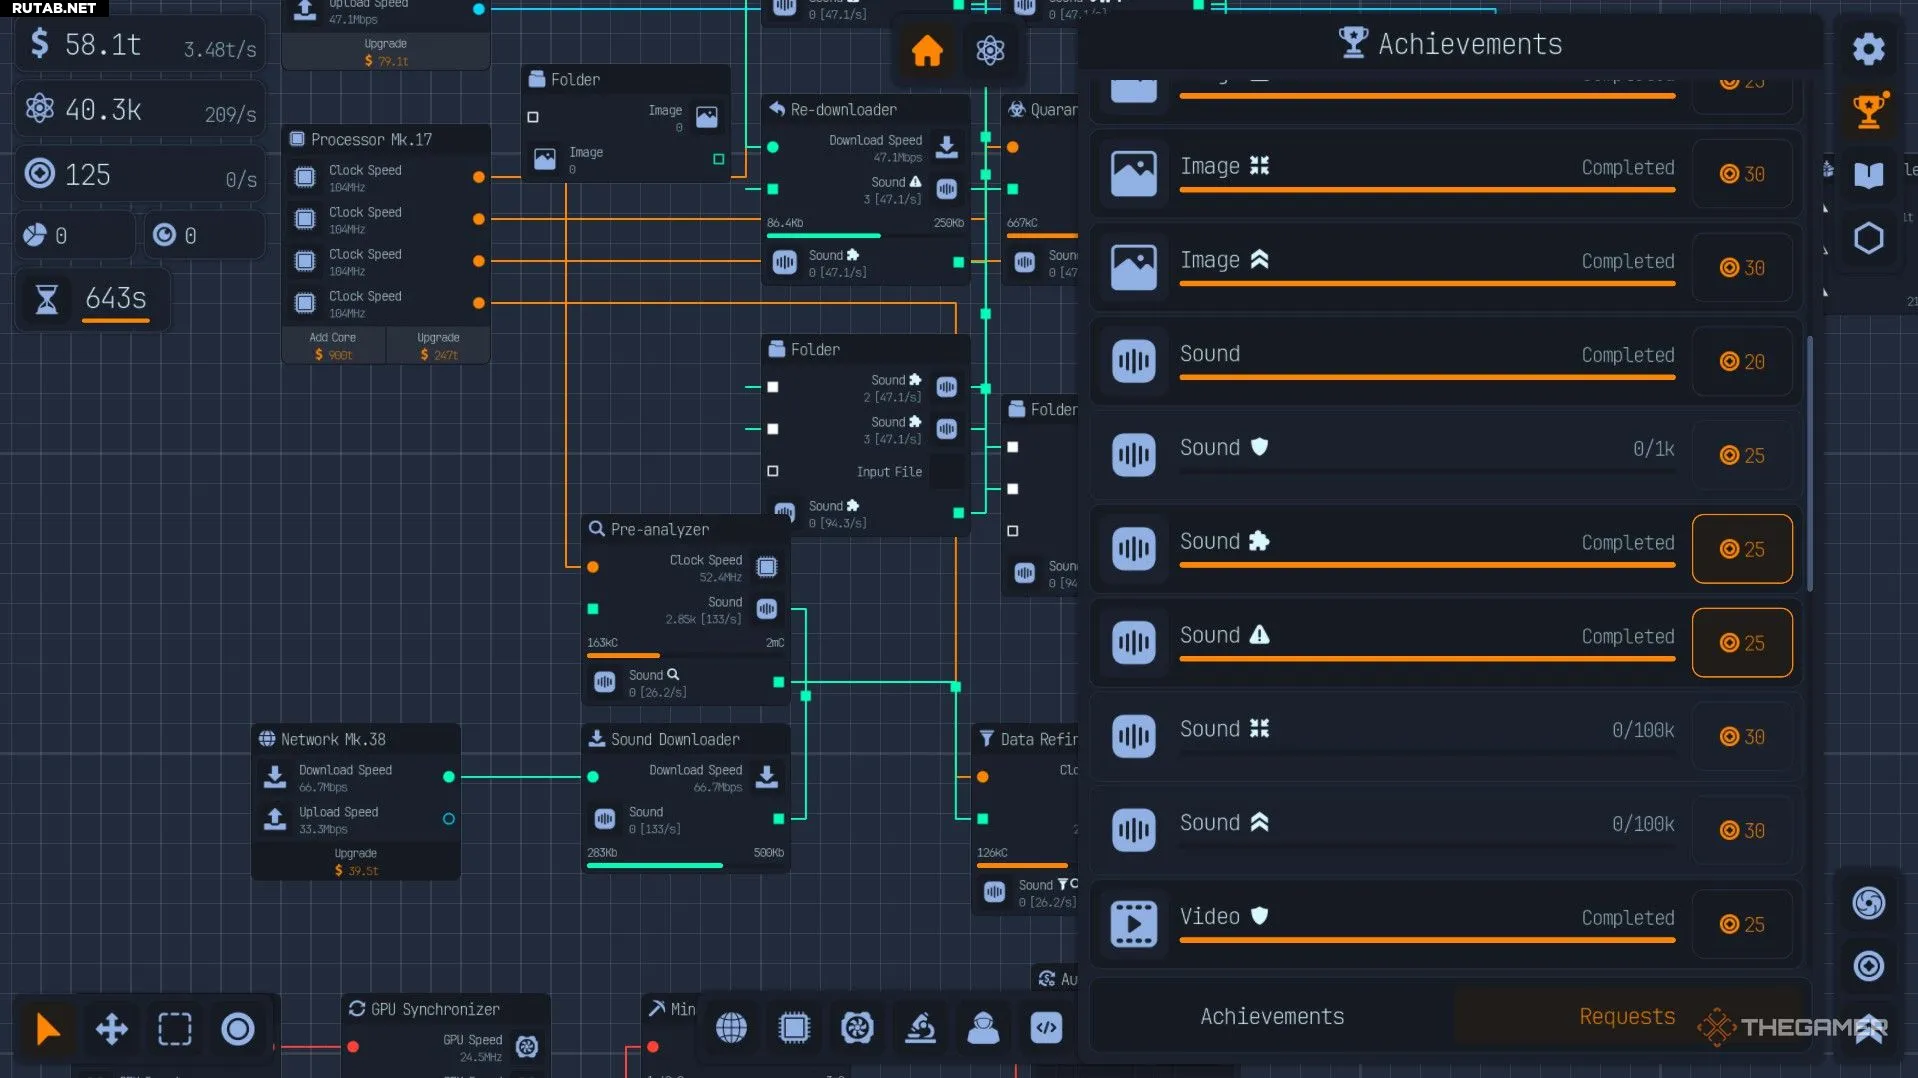Switch to the Requests tab
The width and height of the screenshot is (1918, 1078).
(1626, 1016)
